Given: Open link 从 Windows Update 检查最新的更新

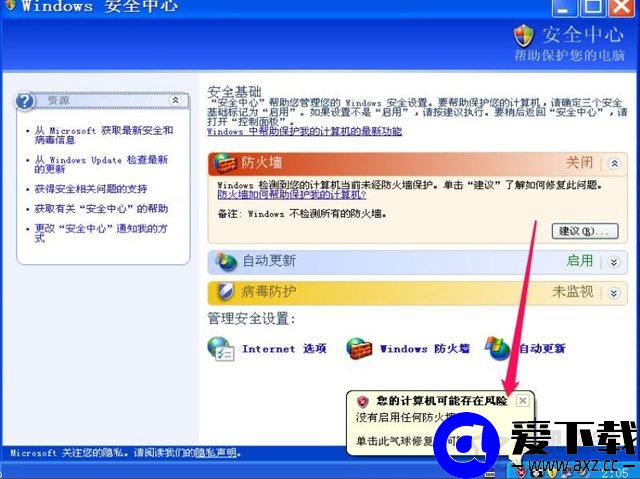Looking at the screenshot, I should tap(101, 164).
